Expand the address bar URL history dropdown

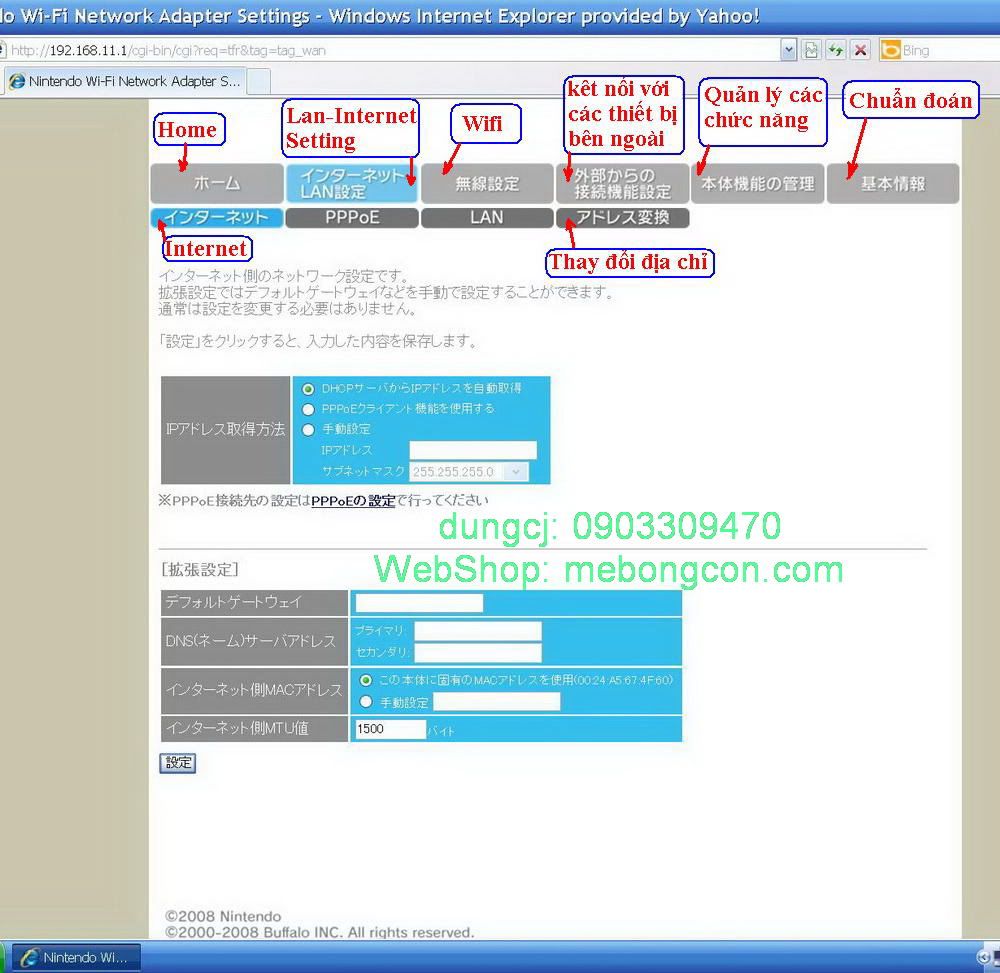pyautogui.click(x=788, y=49)
